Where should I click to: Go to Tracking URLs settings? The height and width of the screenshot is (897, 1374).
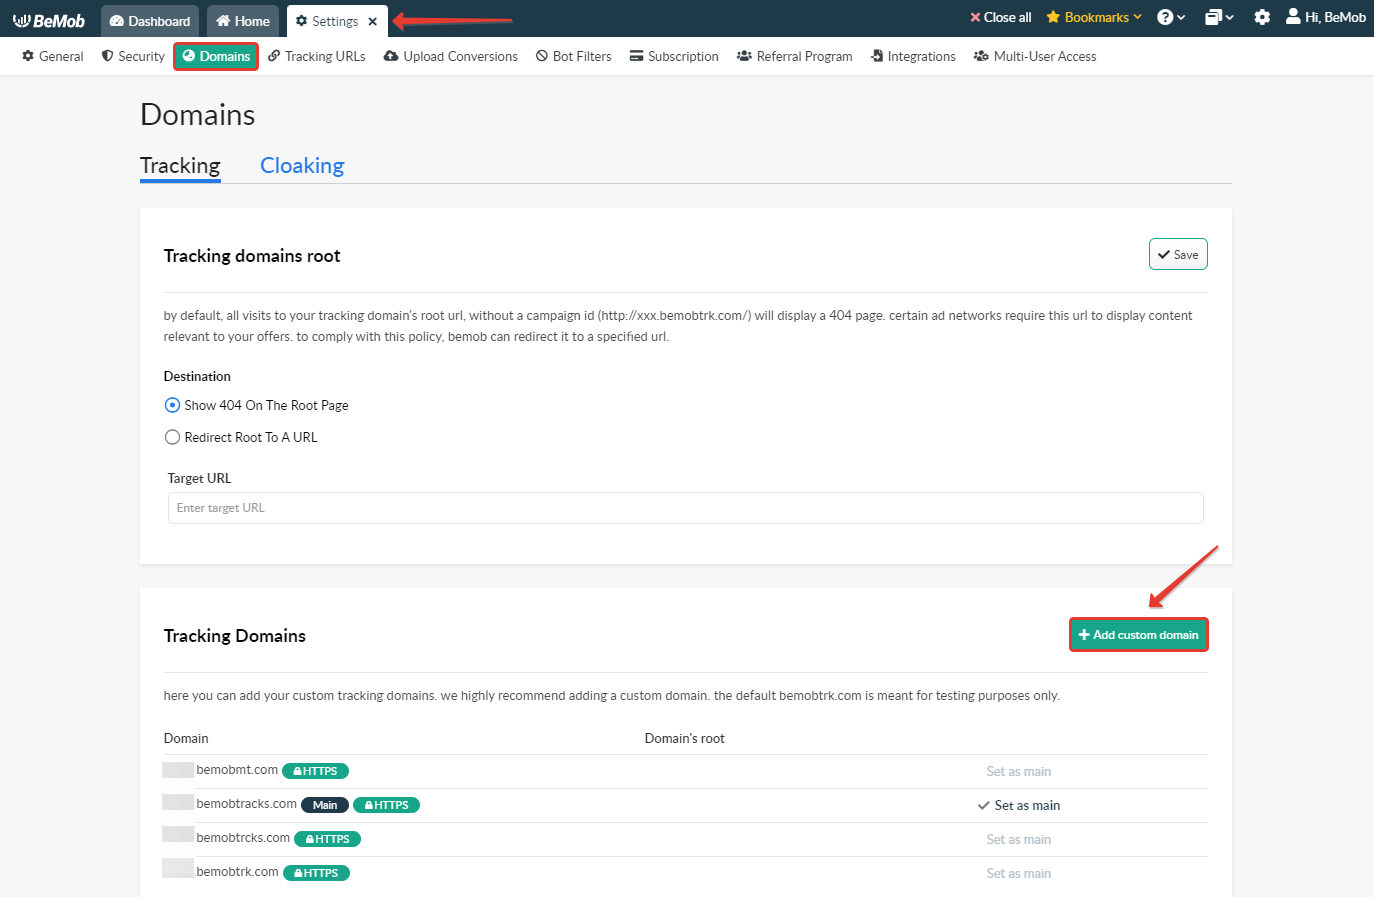pyautogui.click(x=317, y=56)
